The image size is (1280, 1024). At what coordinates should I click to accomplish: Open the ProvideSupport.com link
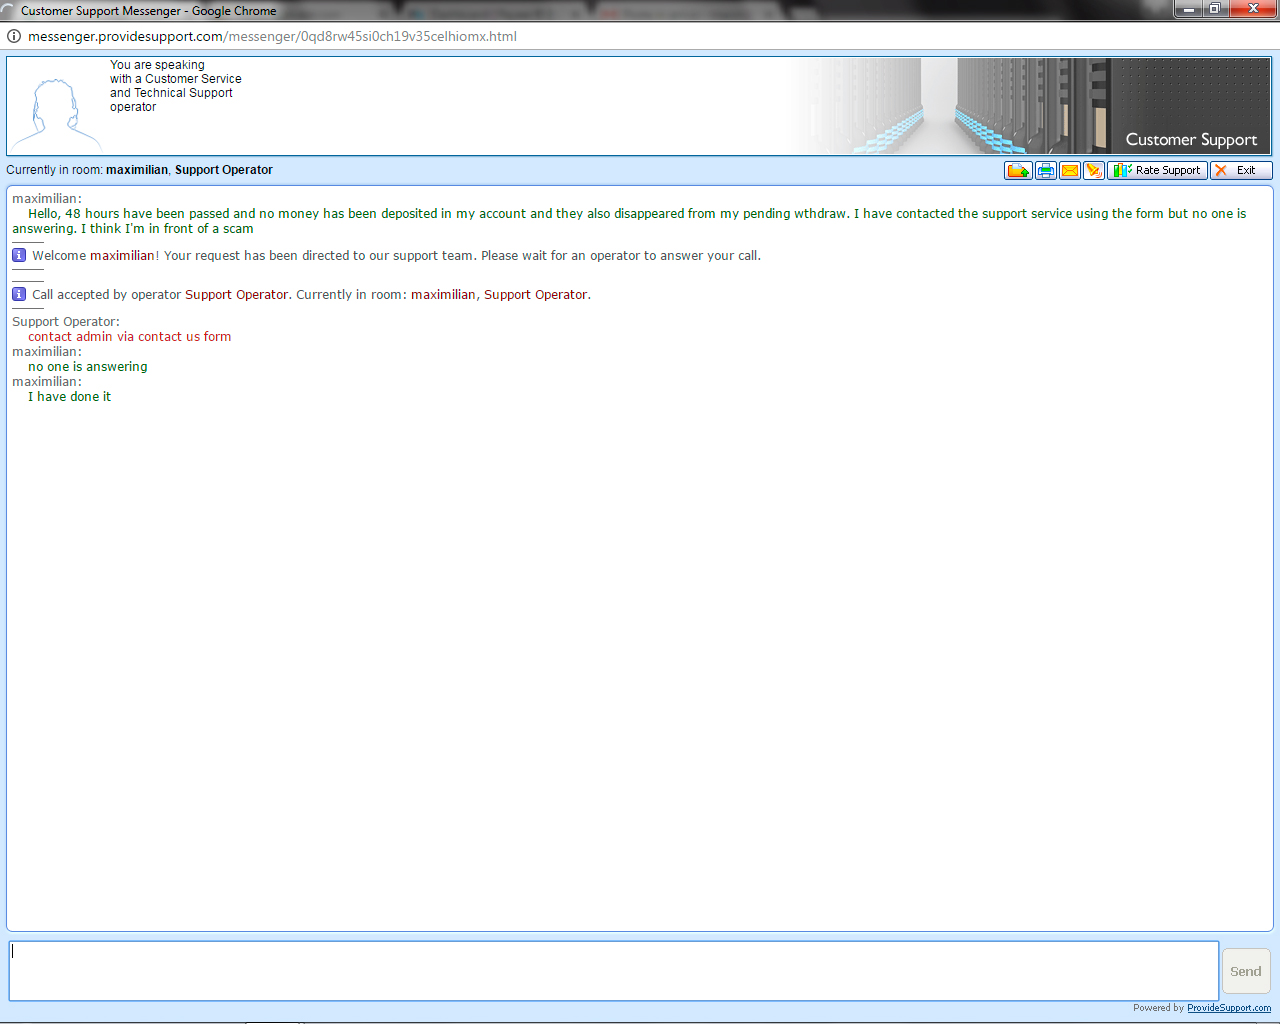1228,1008
